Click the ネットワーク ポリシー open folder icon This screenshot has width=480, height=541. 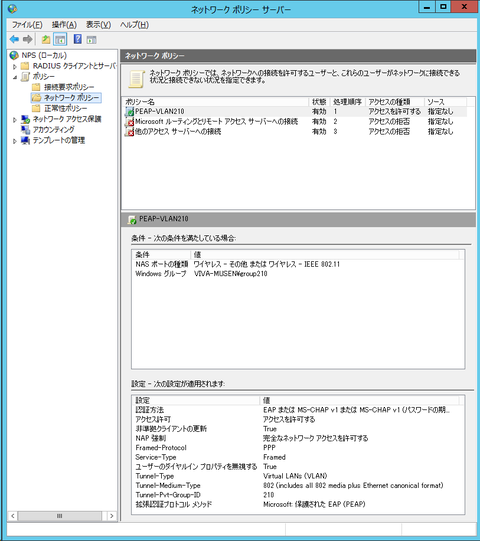pos(36,98)
